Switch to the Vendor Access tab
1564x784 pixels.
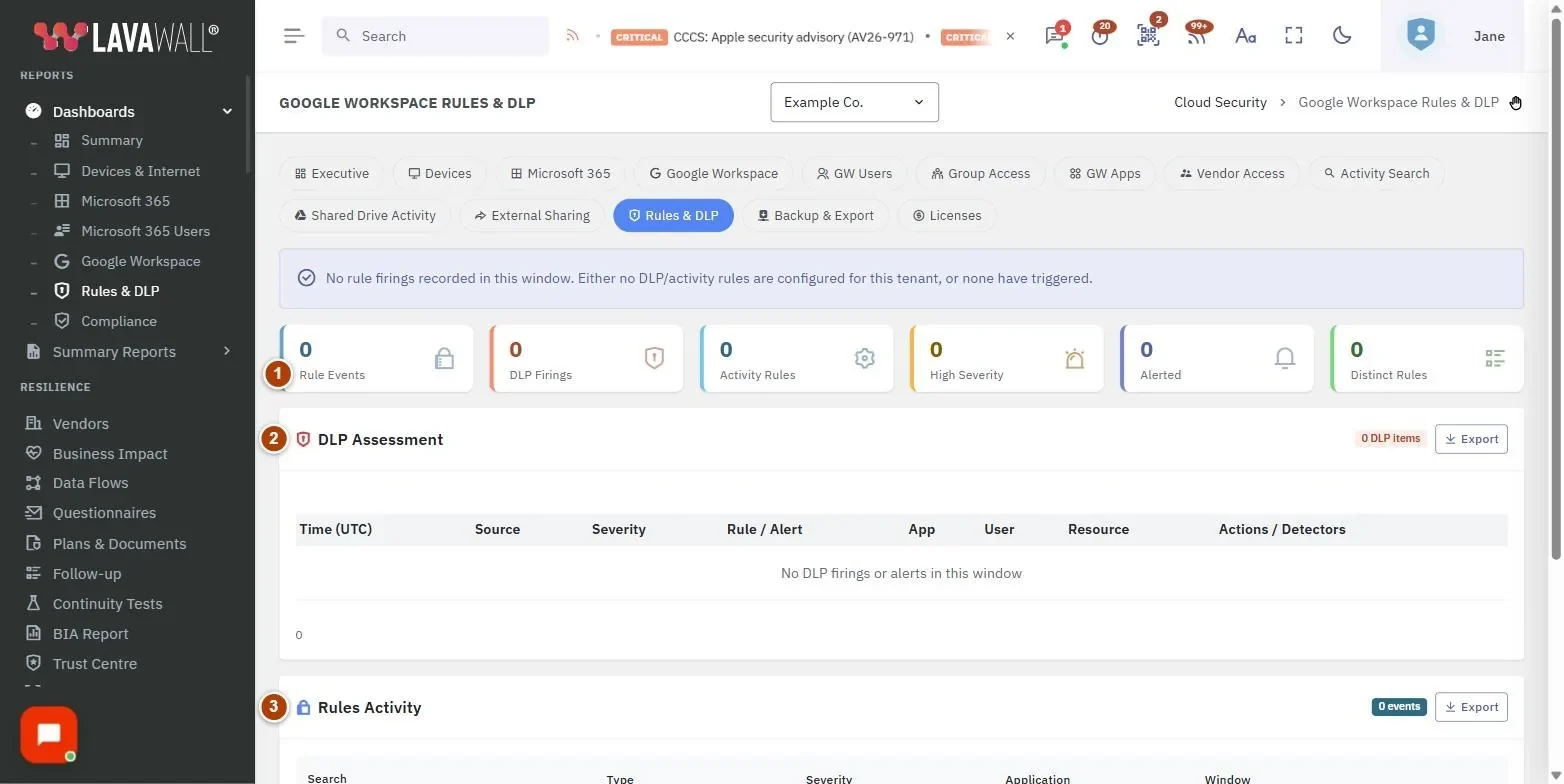pos(1232,173)
